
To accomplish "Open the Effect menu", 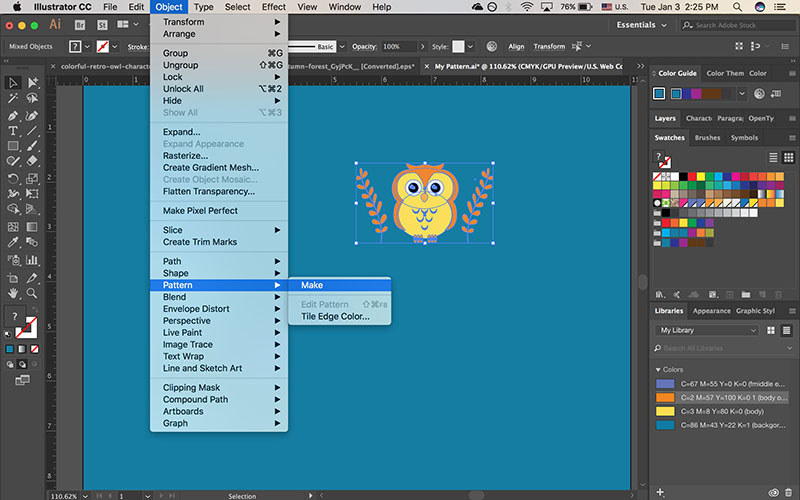I will [x=273, y=7].
